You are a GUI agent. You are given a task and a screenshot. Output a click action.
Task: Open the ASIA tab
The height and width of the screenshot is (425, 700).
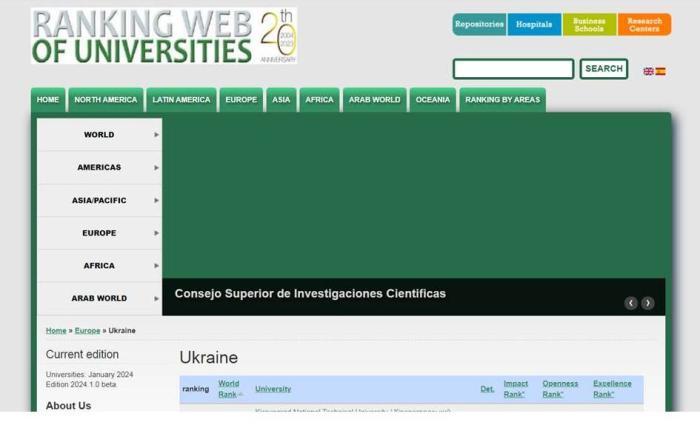pos(281,100)
